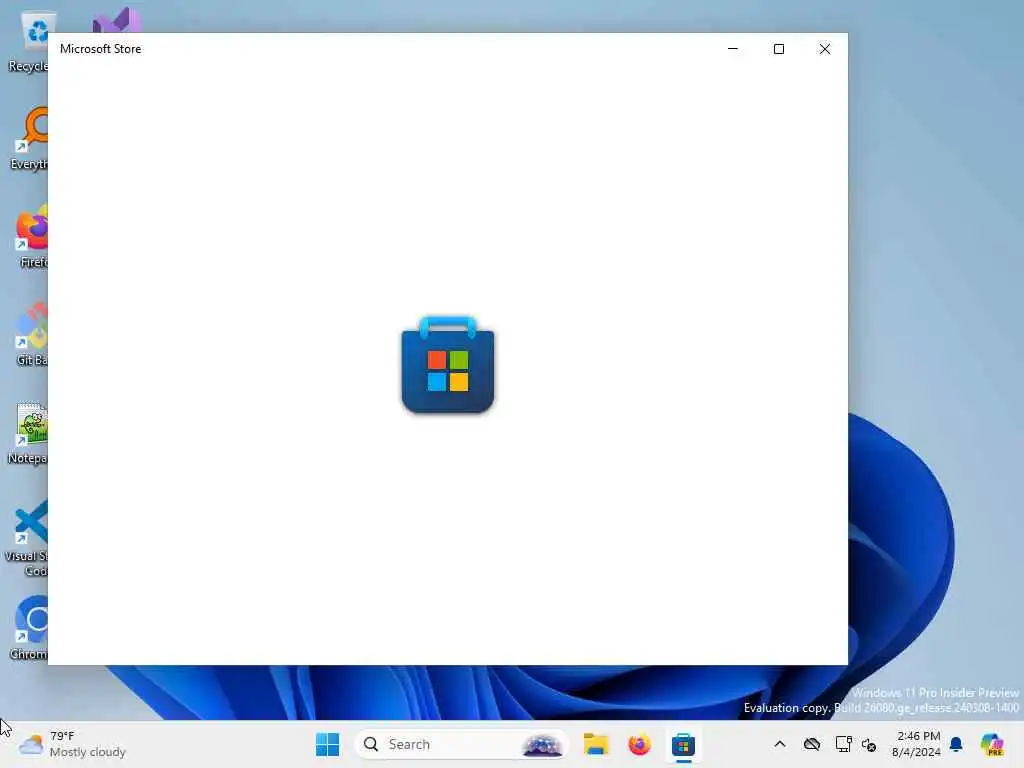The height and width of the screenshot is (768, 1024).
Task: Click the taskbar Search box
Action: [461, 744]
